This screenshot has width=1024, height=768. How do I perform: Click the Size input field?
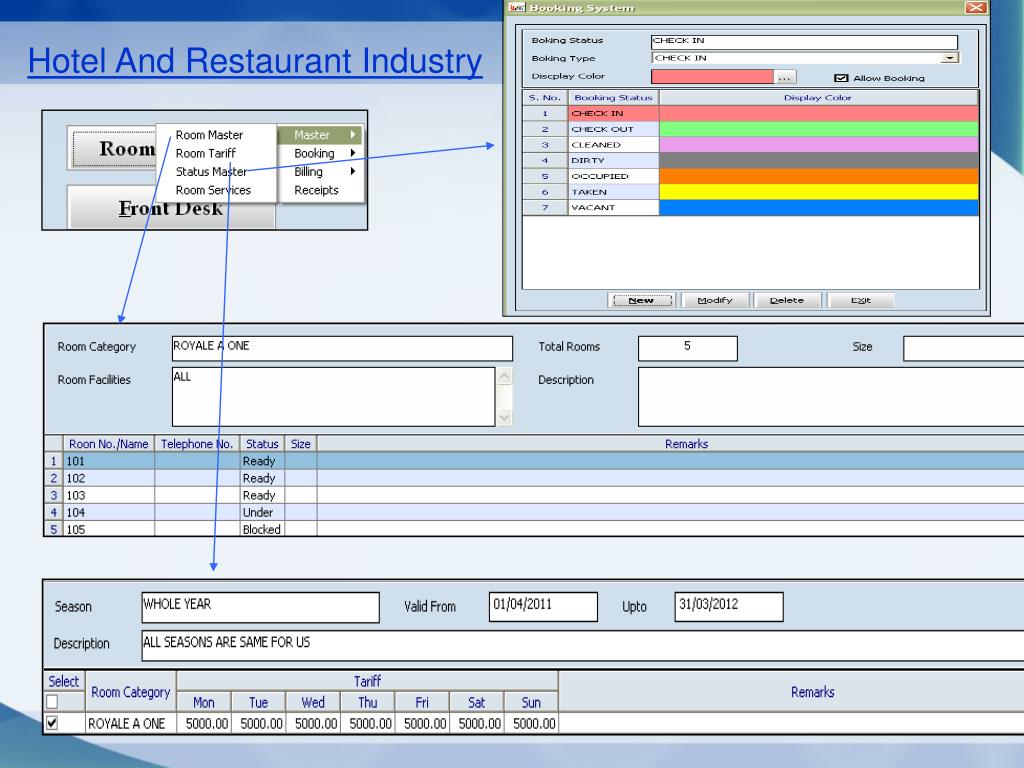coord(964,348)
